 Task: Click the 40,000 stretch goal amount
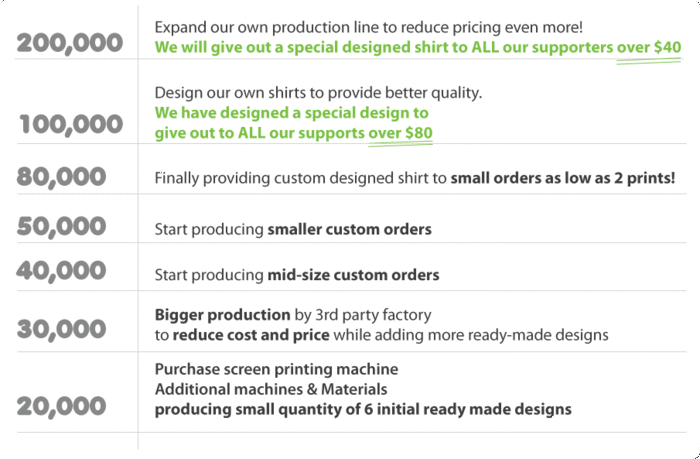(x=61, y=271)
